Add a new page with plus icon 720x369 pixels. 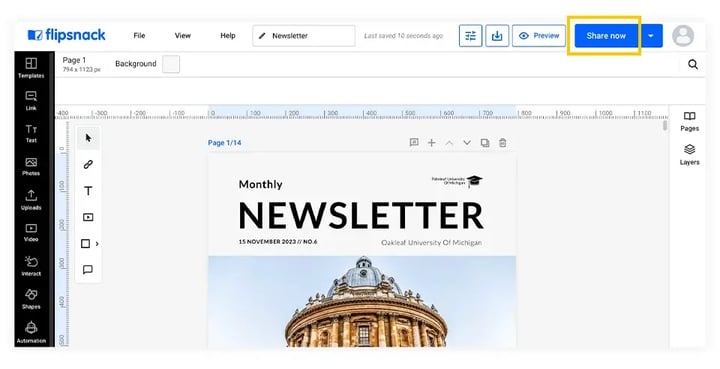tap(432, 143)
